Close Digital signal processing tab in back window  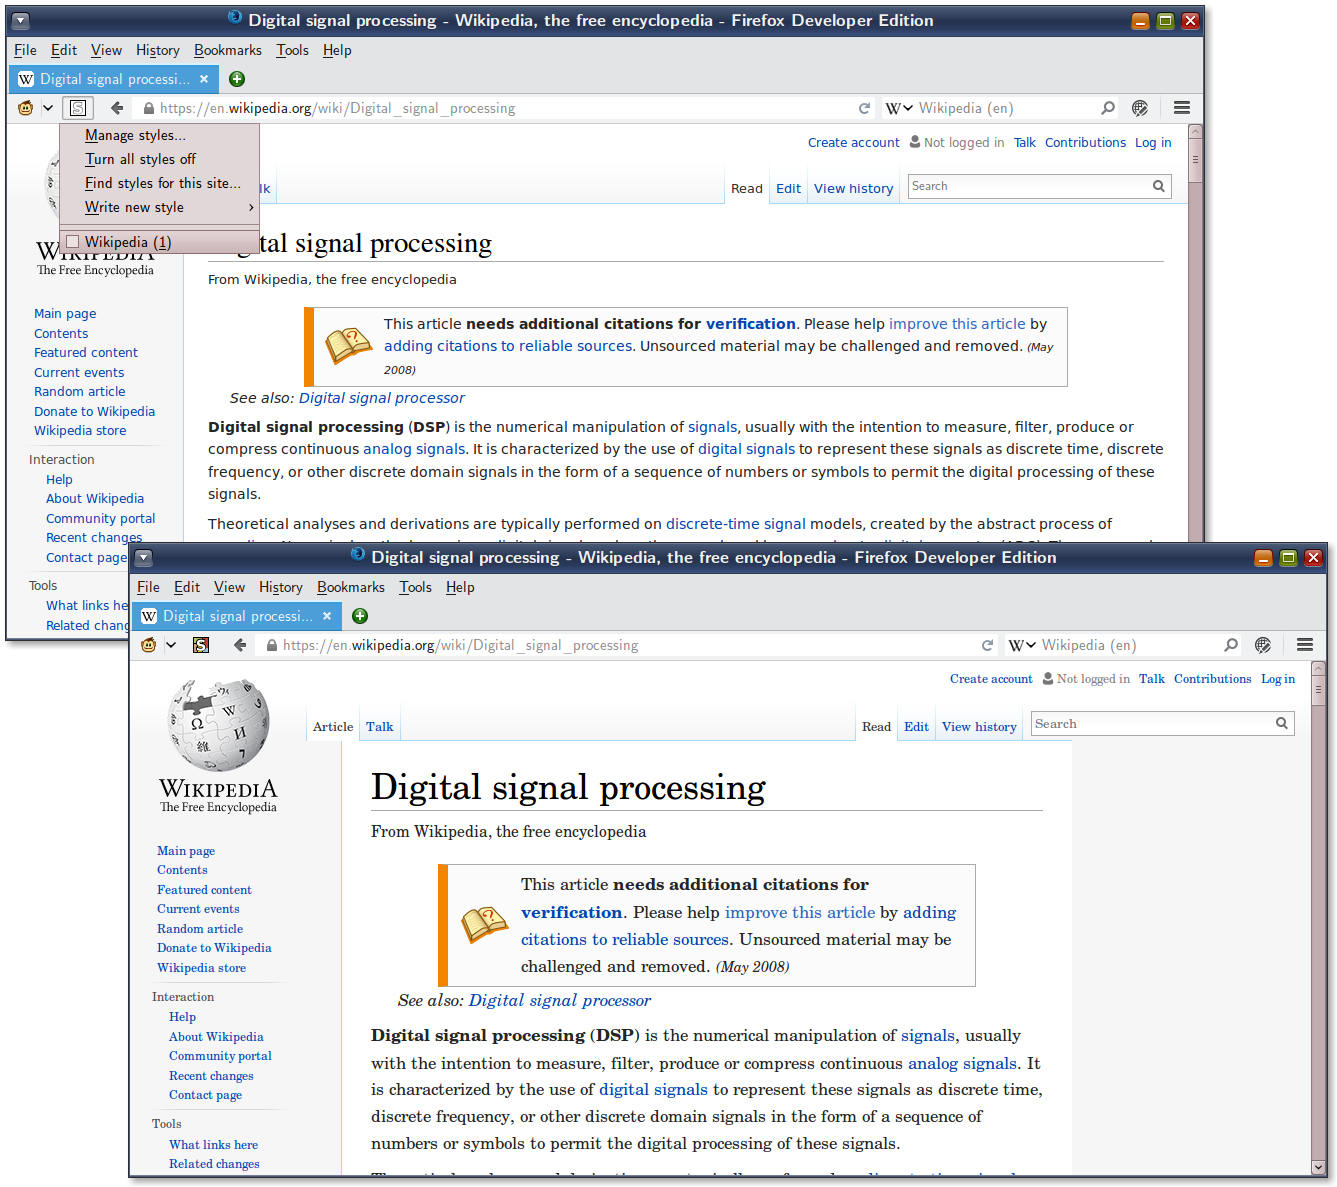(x=204, y=79)
